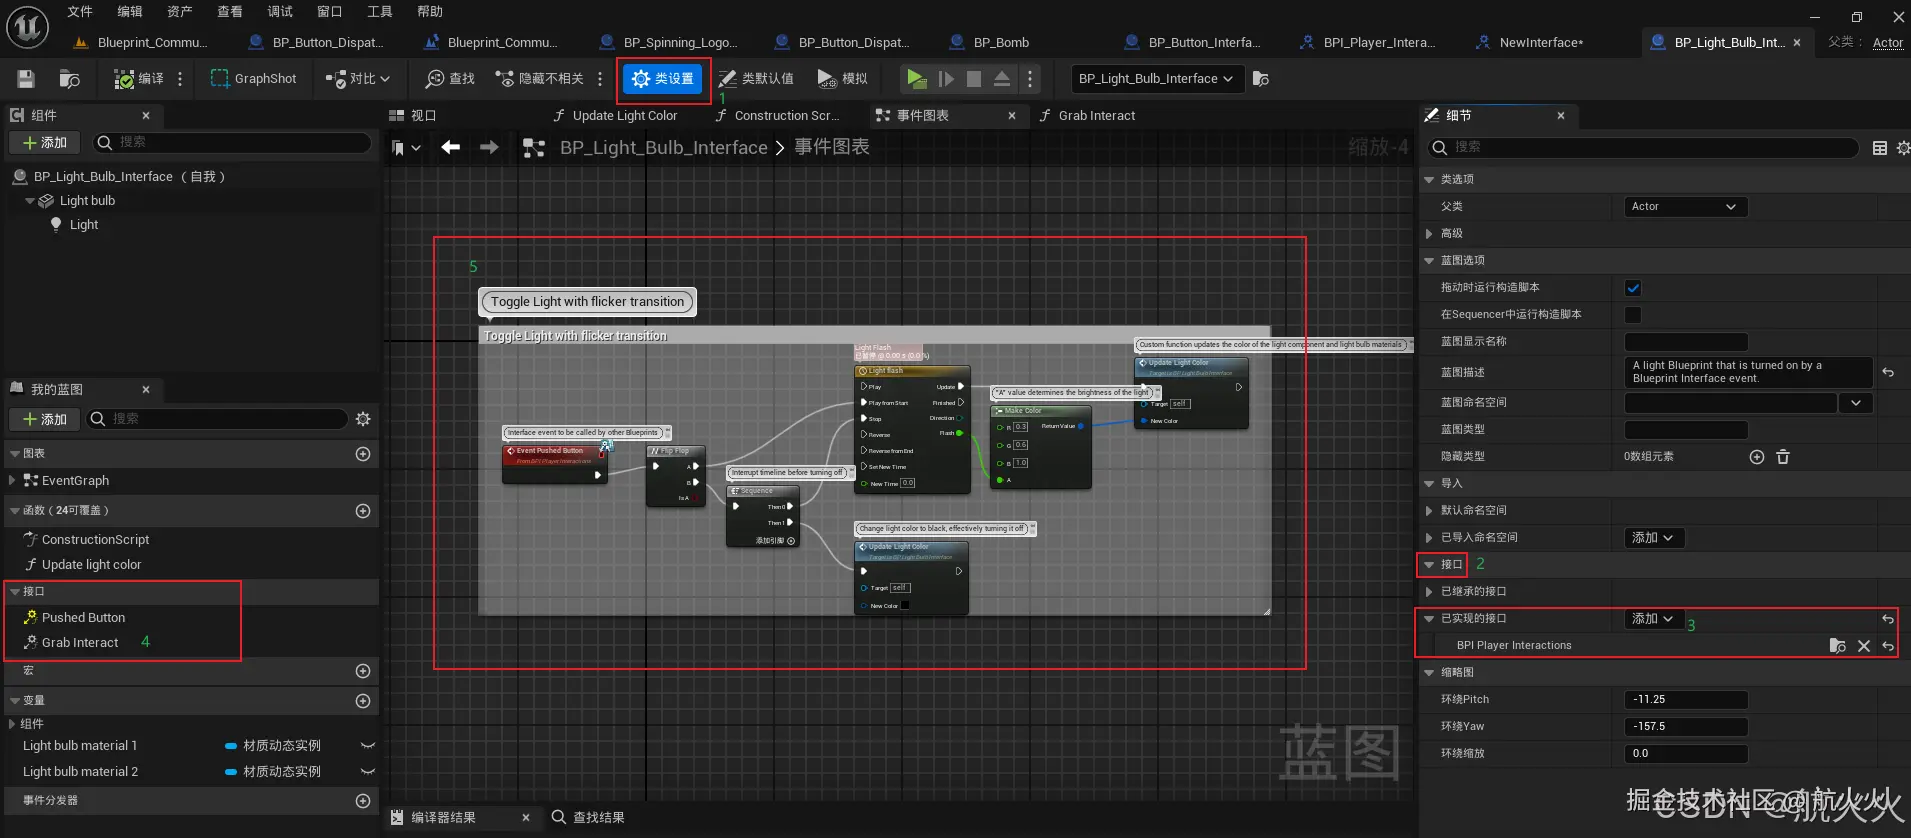Enable run construction script in Sequencer checkbox
This screenshot has height=838, width=1911.
tap(1633, 315)
